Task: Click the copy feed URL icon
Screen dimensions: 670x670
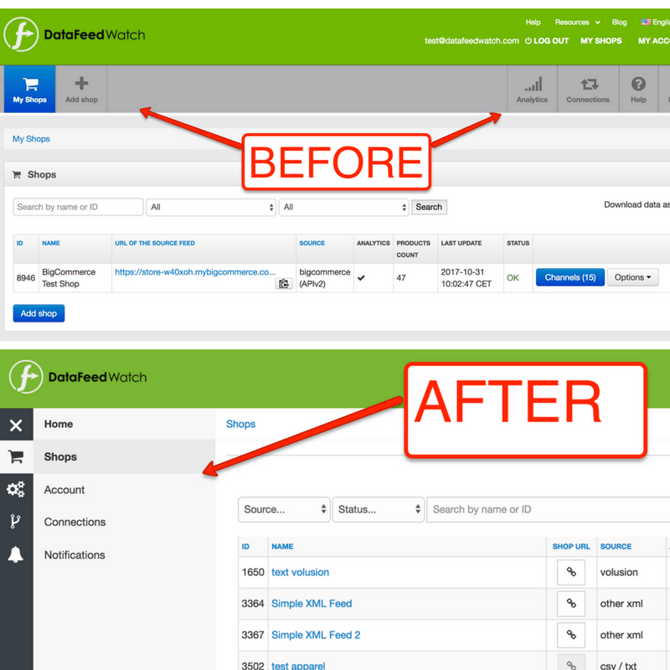Action: coord(284,284)
